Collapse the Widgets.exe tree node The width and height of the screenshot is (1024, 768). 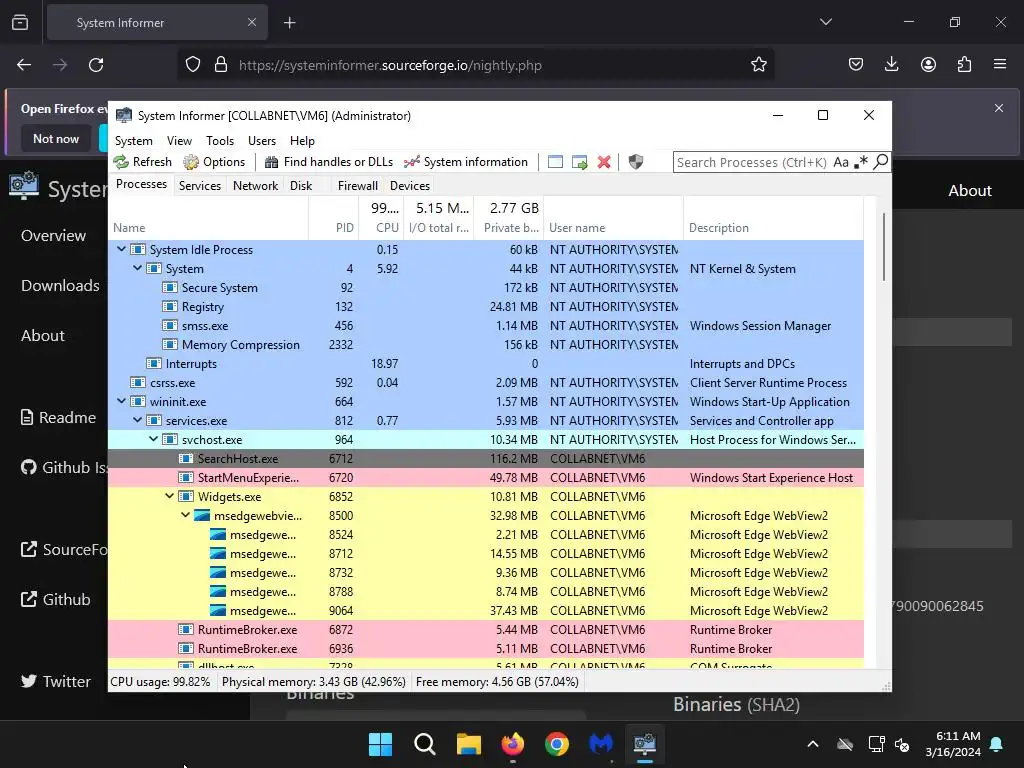(x=170, y=496)
